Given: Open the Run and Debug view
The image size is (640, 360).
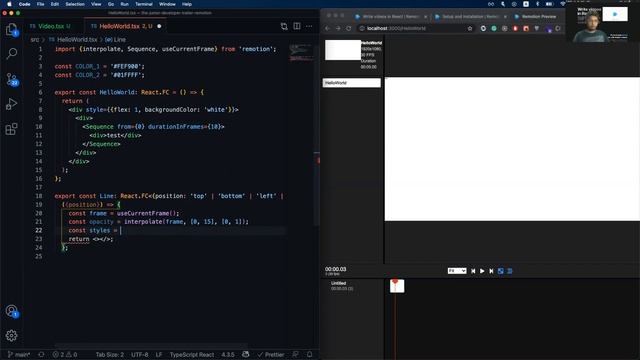Looking at the screenshot, I should tap(11, 104).
